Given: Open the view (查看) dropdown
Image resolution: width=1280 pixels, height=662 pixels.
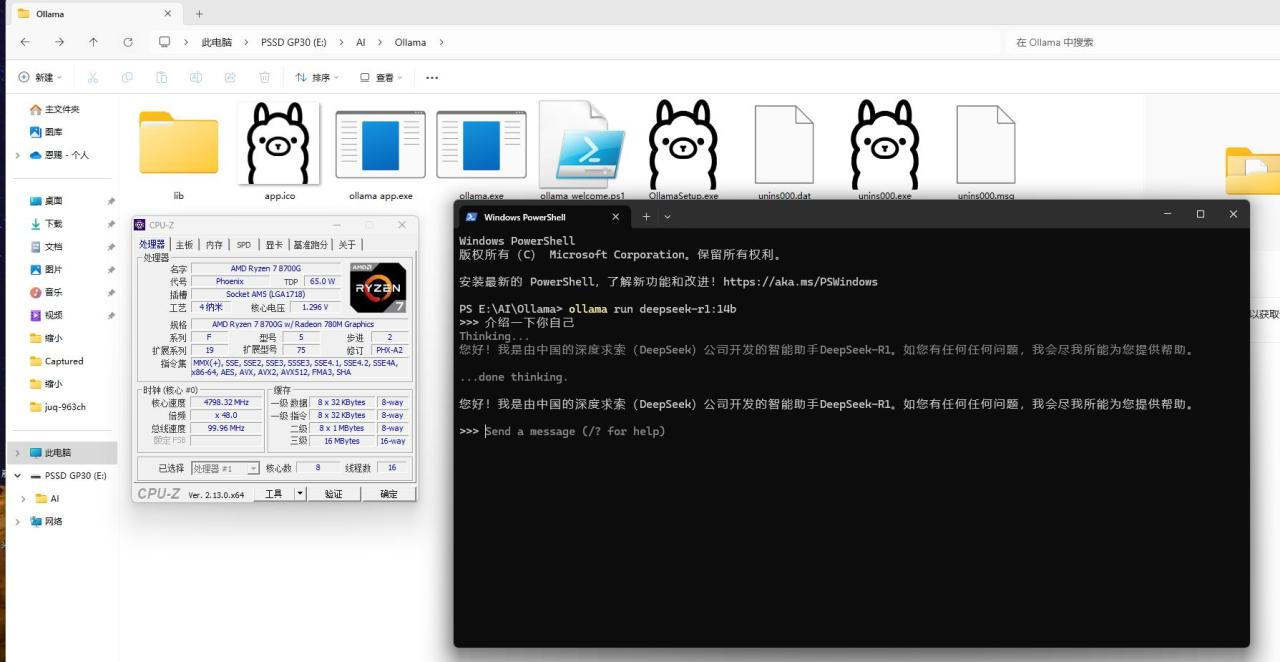Looking at the screenshot, I should pos(381,77).
